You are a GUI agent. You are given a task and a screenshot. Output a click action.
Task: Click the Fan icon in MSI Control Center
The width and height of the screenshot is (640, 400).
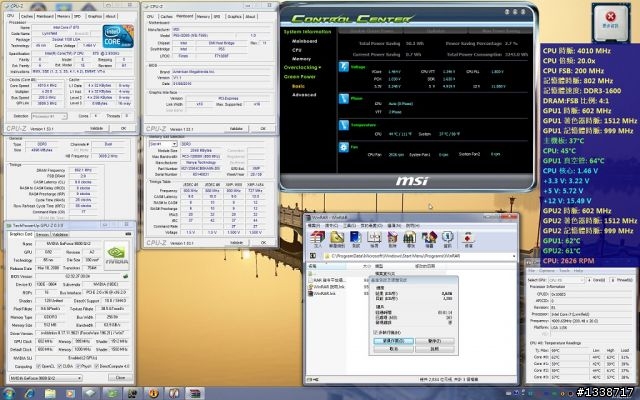coord(344,147)
